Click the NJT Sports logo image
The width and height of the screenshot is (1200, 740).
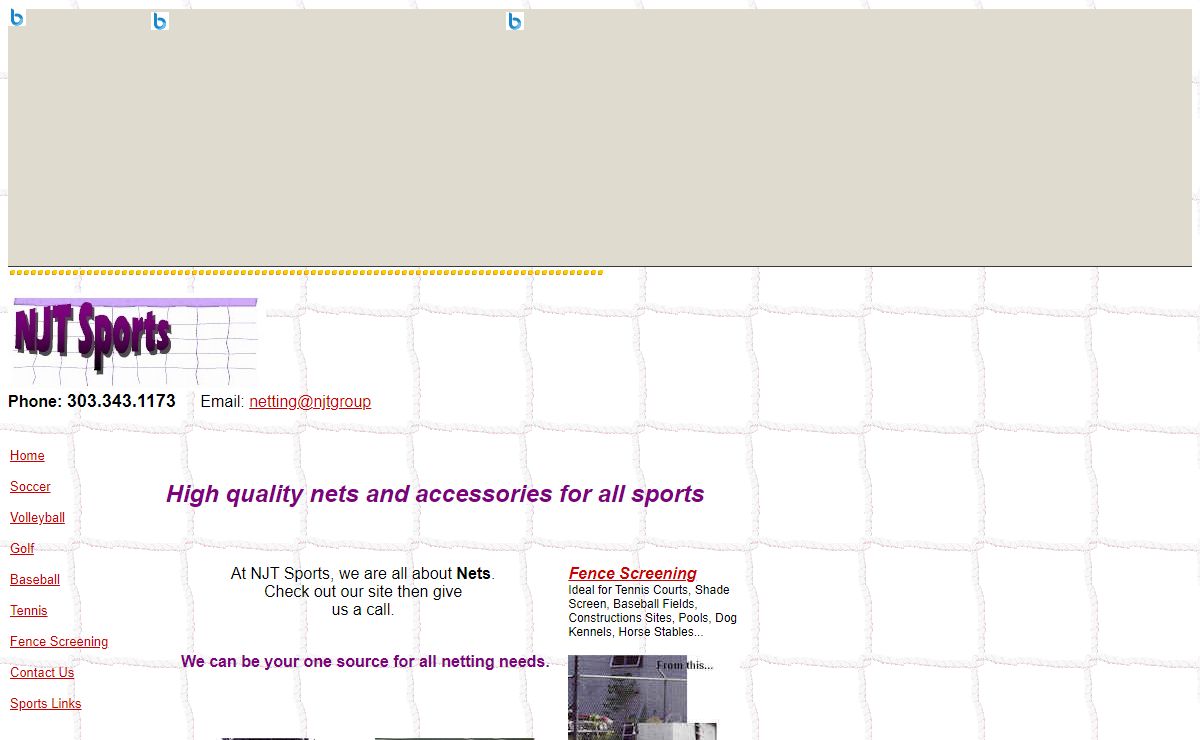135,341
